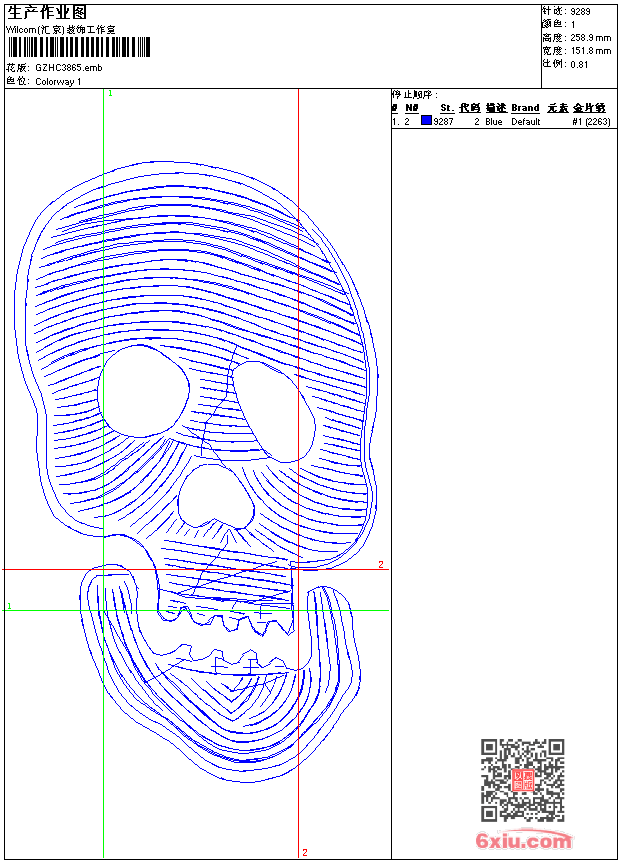Click the '停止顺序' stop sequence heading
This screenshot has width=620, height=860.
point(413,94)
